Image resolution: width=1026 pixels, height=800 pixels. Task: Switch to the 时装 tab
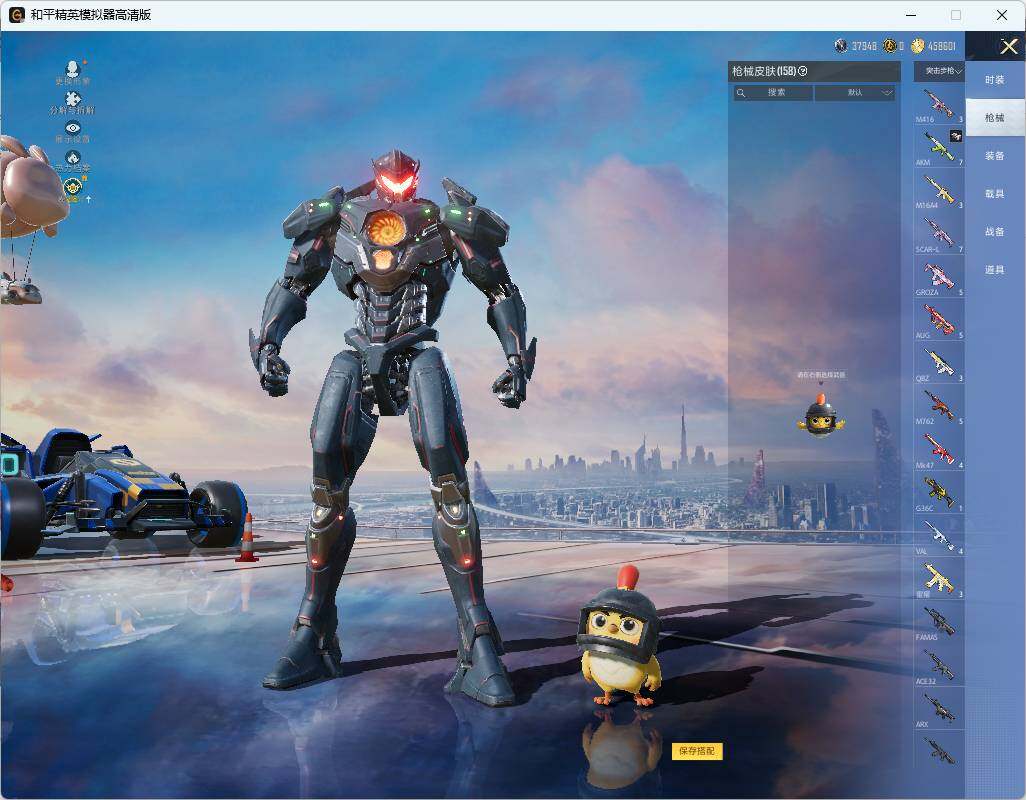coord(995,80)
